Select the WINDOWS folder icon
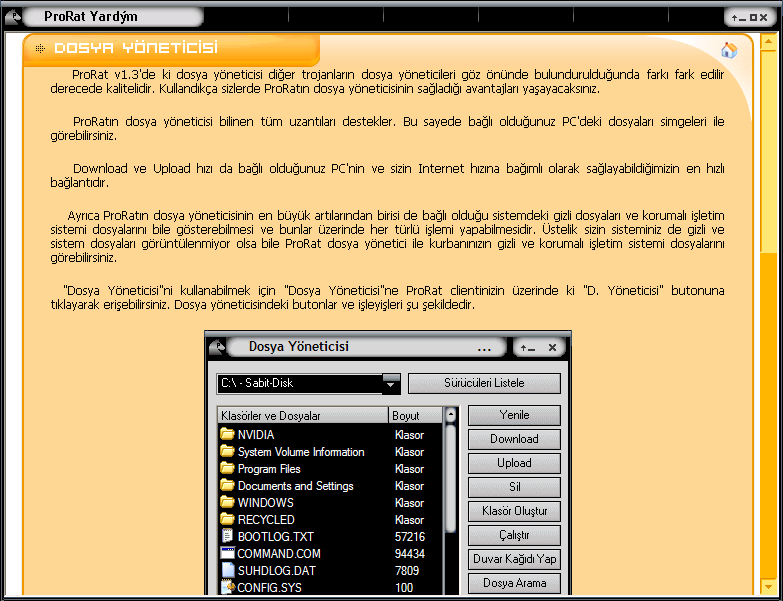 [x=227, y=503]
